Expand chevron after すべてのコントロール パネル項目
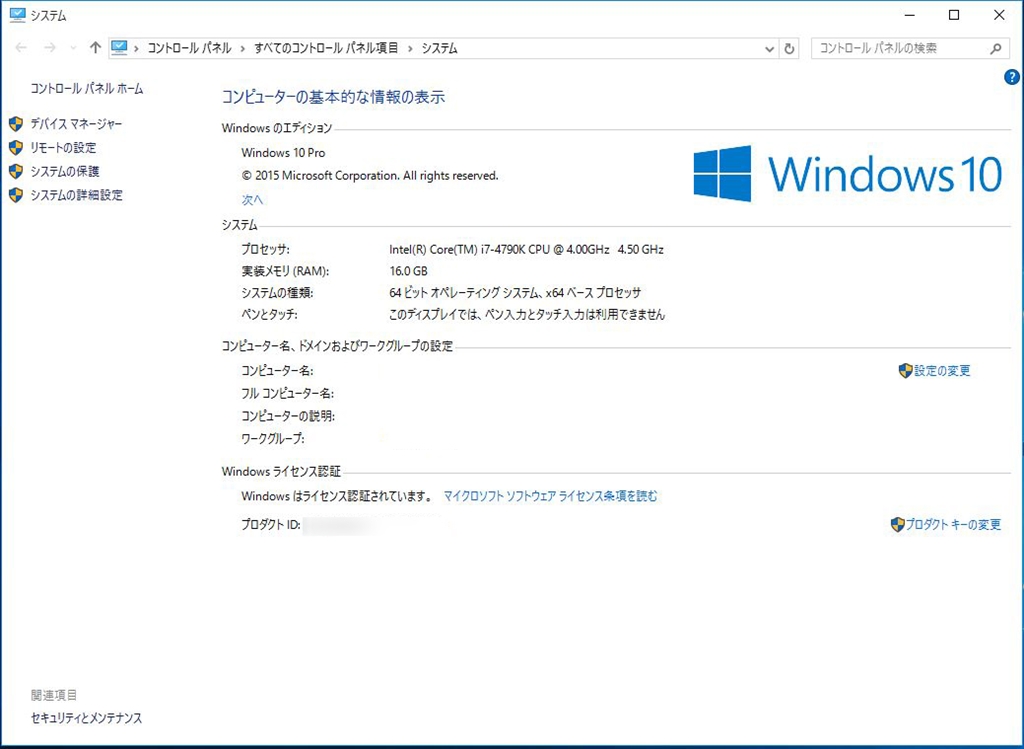 410,48
